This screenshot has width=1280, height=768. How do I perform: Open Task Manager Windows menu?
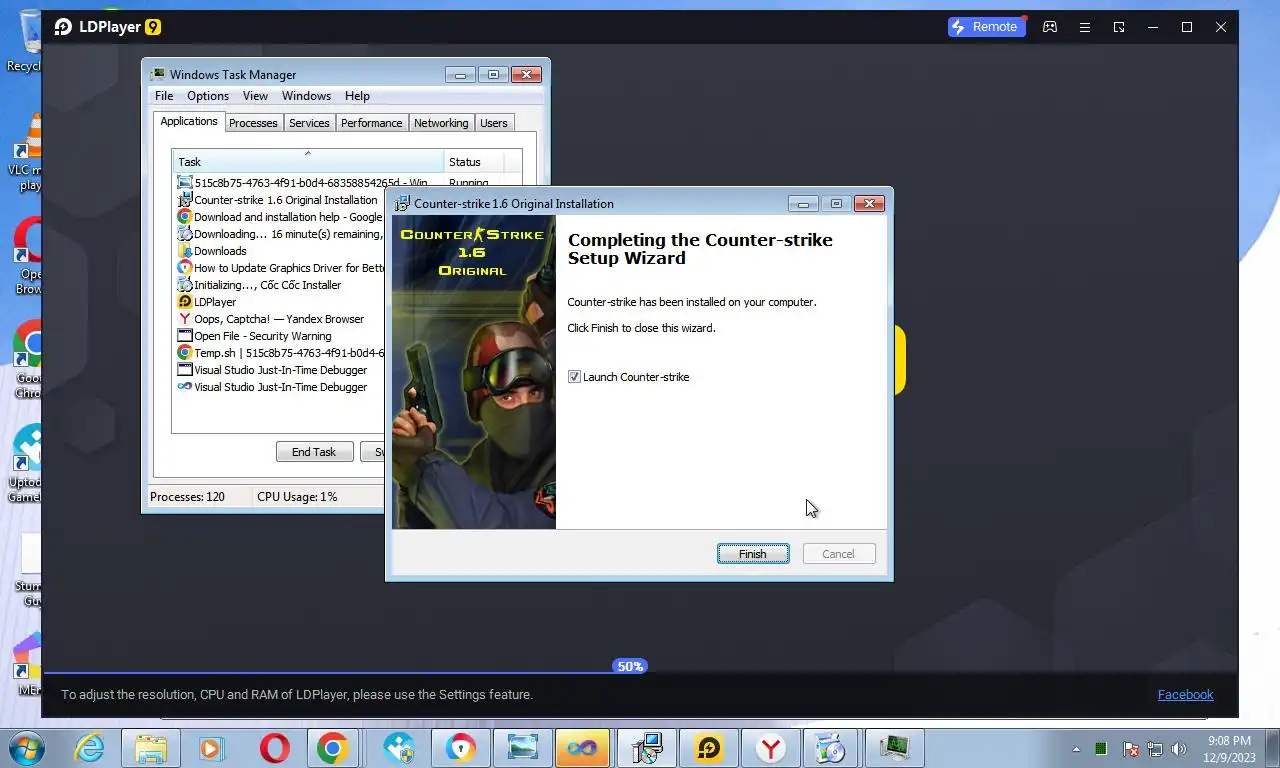tap(306, 96)
